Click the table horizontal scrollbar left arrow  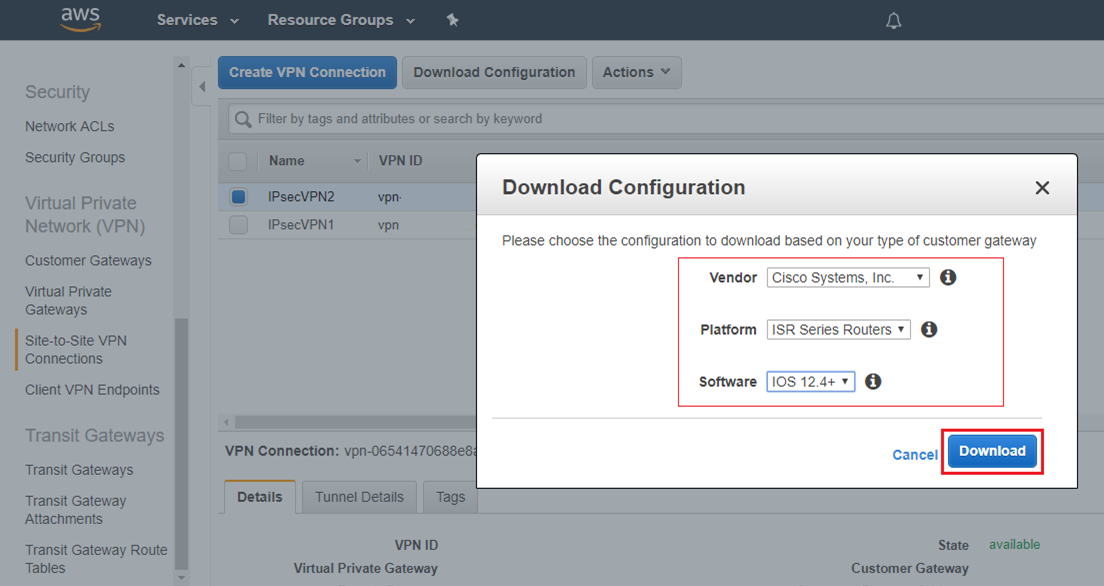(x=226, y=422)
